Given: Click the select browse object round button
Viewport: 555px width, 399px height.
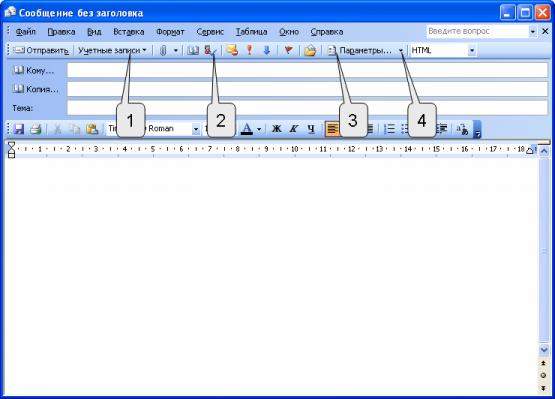Looking at the screenshot, I should [544, 375].
